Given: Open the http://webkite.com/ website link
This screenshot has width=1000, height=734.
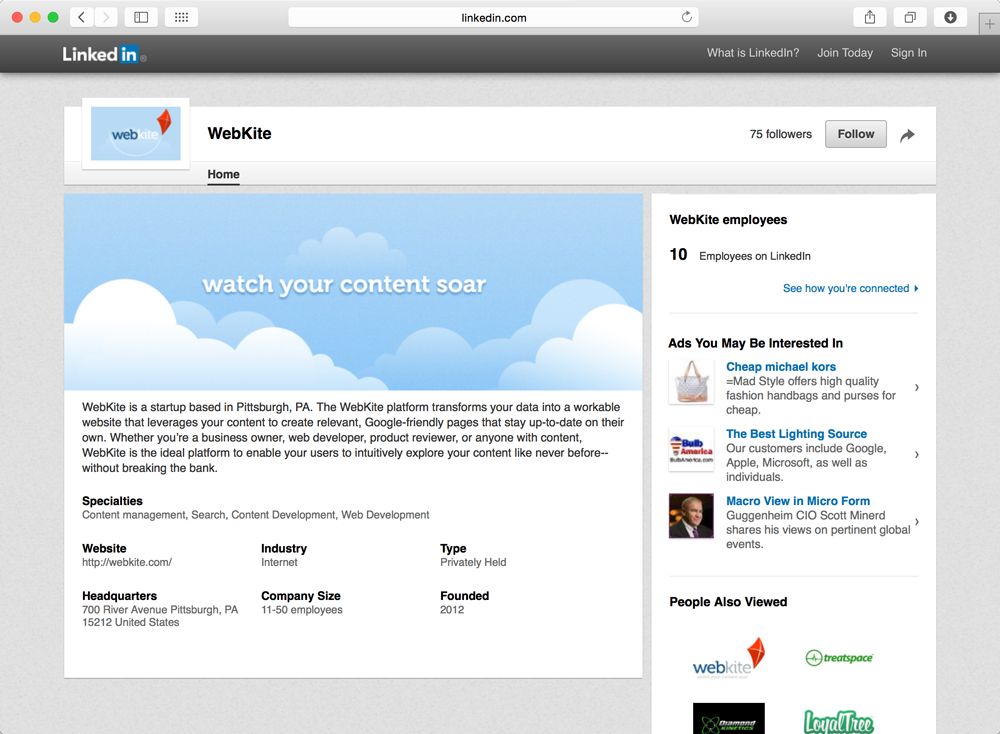Looking at the screenshot, I should point(127,562).
